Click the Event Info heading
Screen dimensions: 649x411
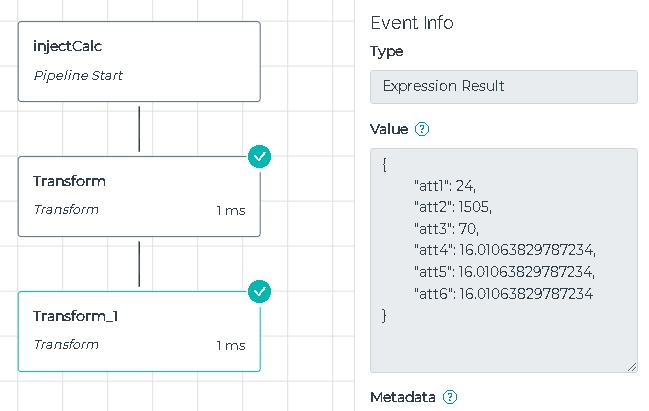coord(412,23)
